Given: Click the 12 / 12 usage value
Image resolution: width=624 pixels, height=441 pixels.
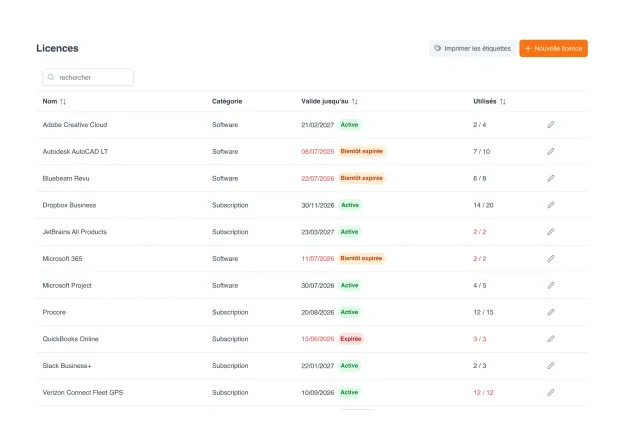Looking at the screenshot, I should click(x=483, y=392).
